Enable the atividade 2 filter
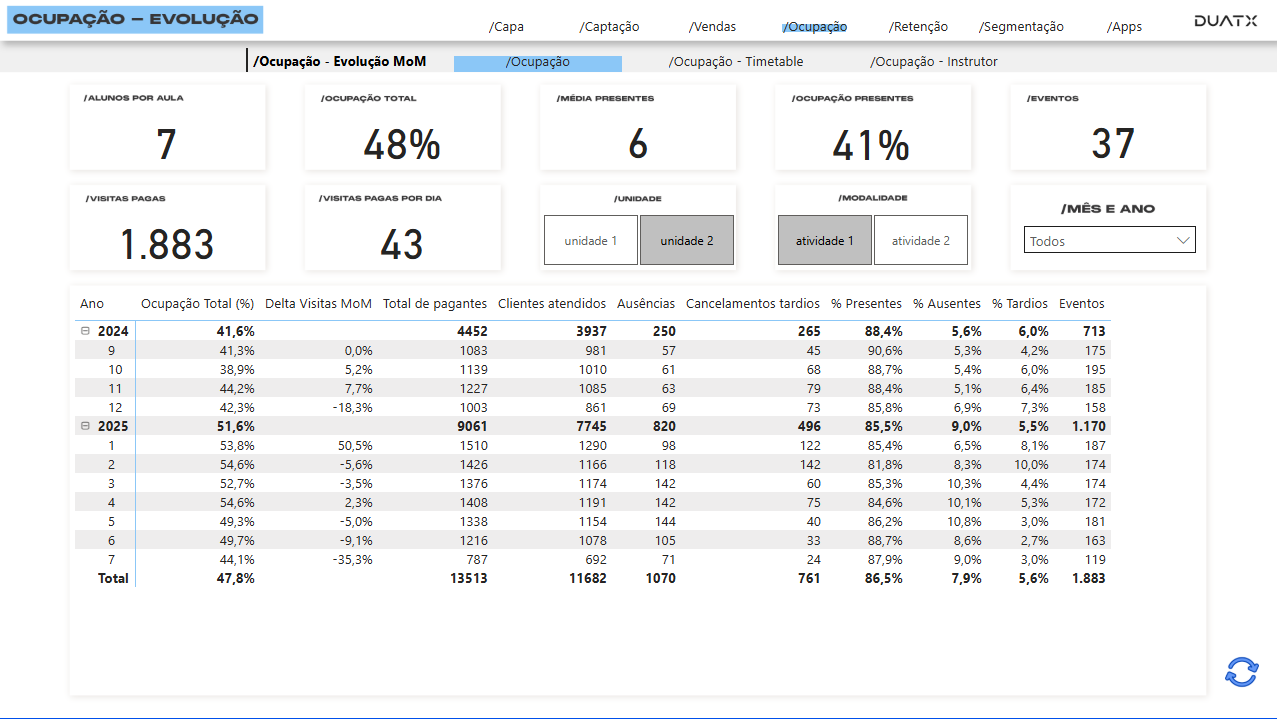The width and height of the screenshot is (1277, 719). (920, 239)
